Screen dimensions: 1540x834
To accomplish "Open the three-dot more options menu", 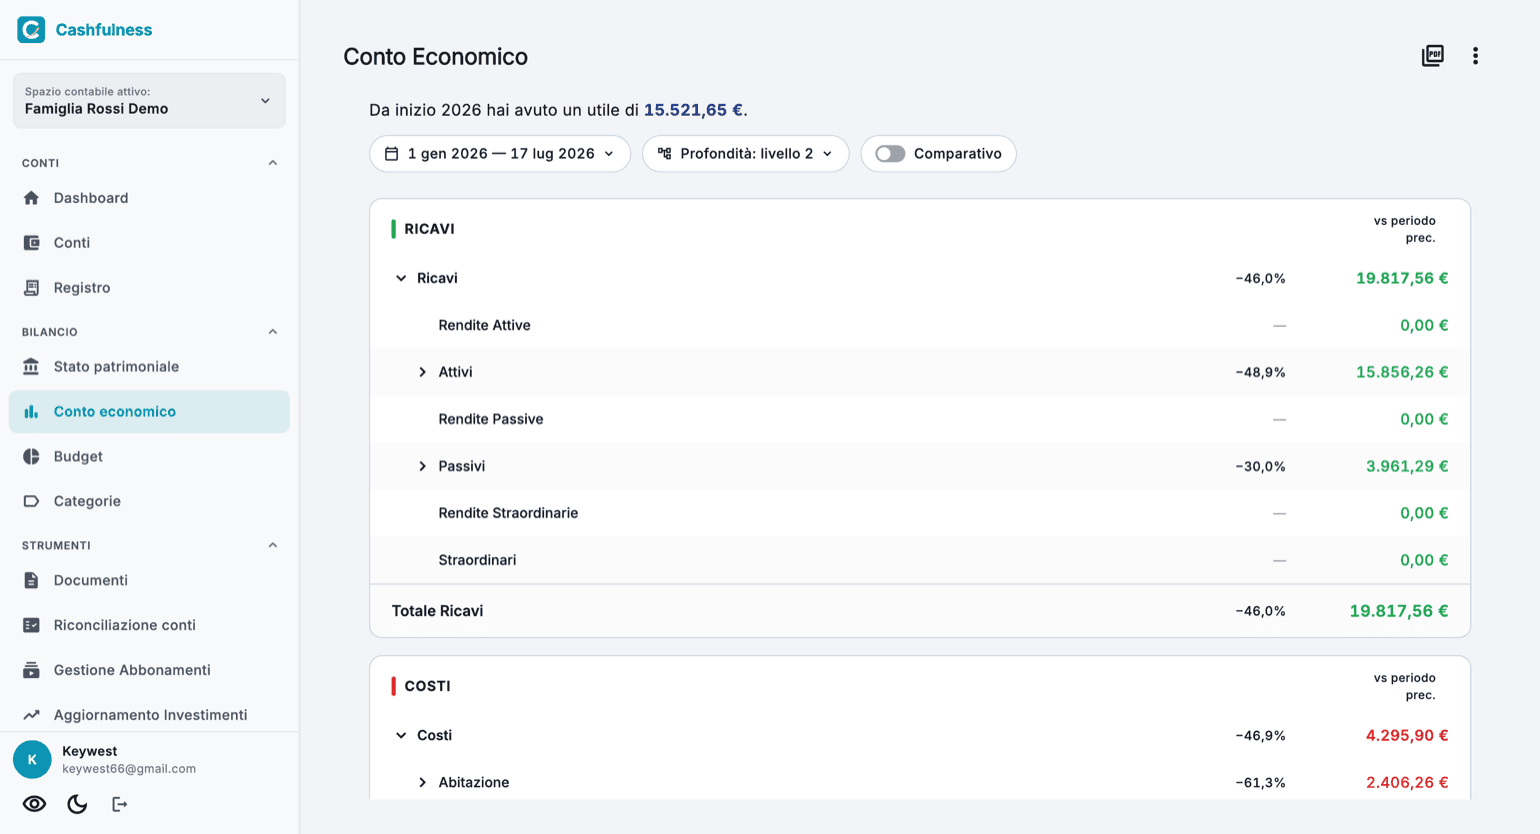I will point(1475,56).
